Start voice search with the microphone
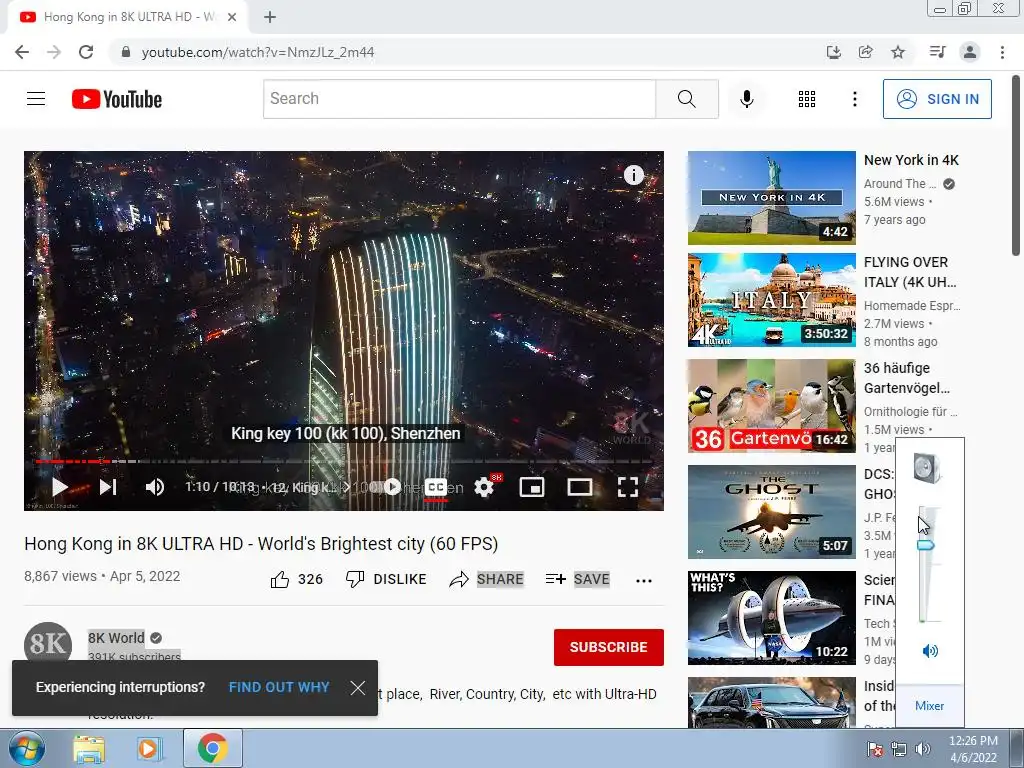The width and height of the screenshot is (1024, 768). [746, 99]
